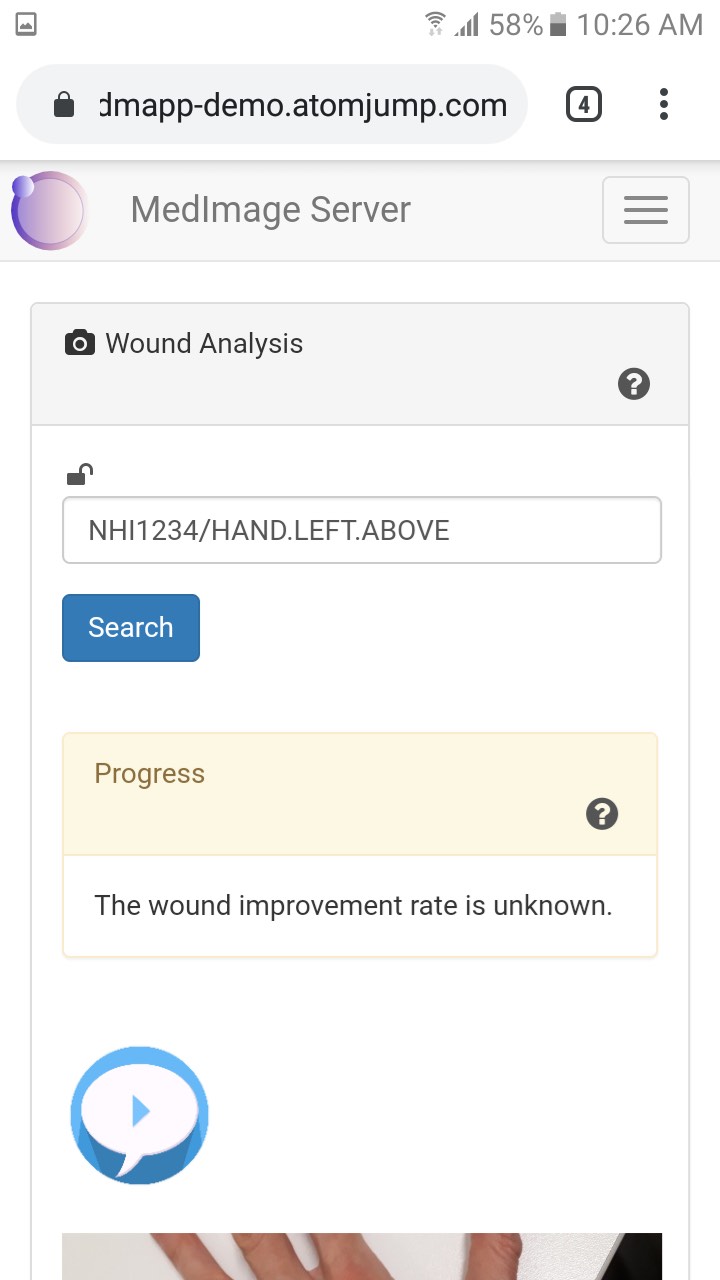Open the hamburger navigation menu

tap(645, 210)
